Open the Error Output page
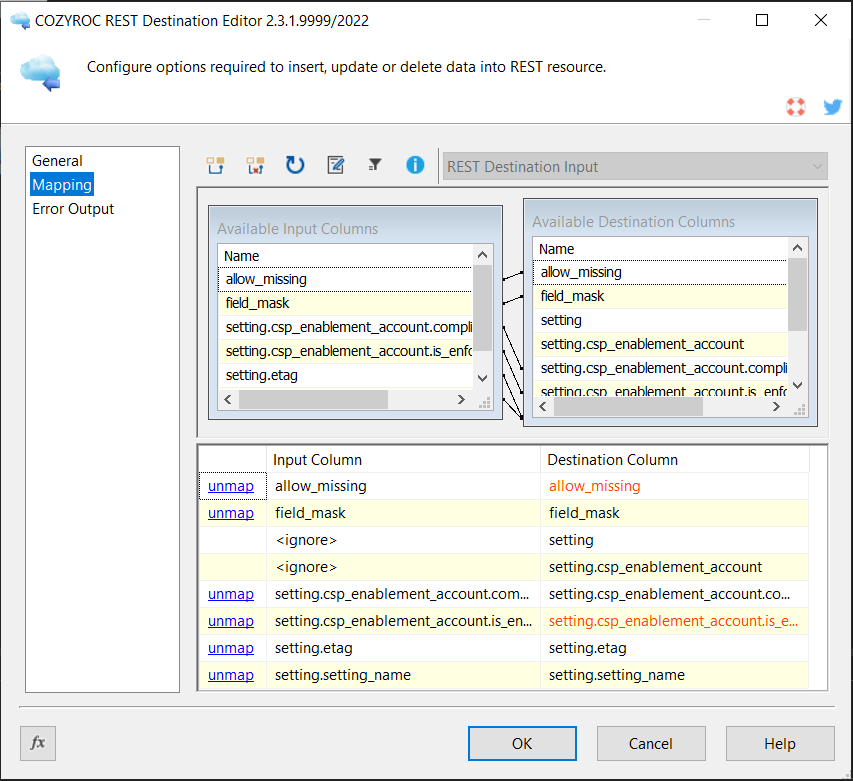853x781 pixels. (x=73, y=209)
